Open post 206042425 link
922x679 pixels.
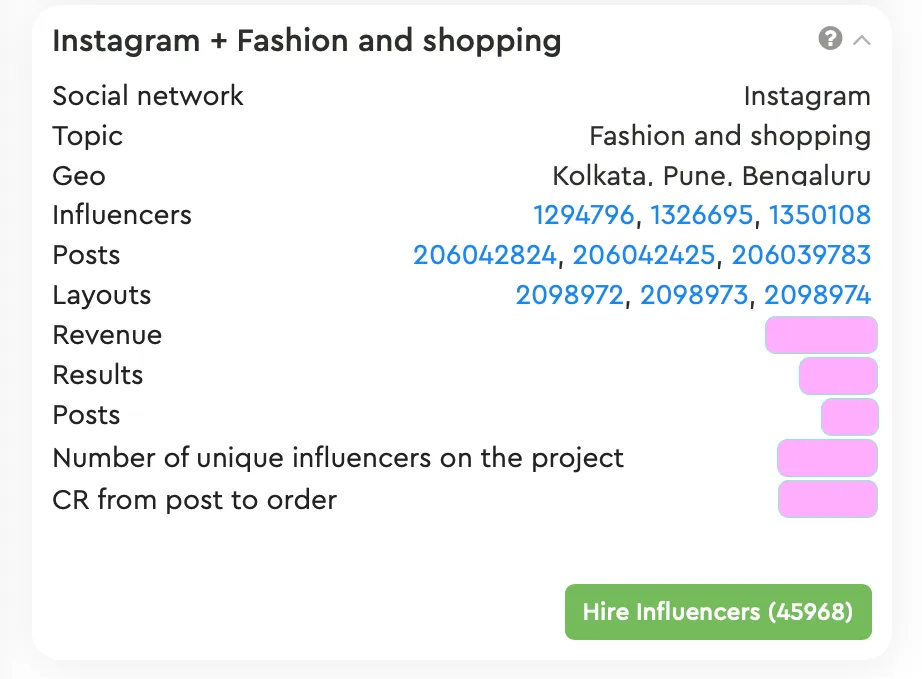pyautogui.click(x=643, y=255)
